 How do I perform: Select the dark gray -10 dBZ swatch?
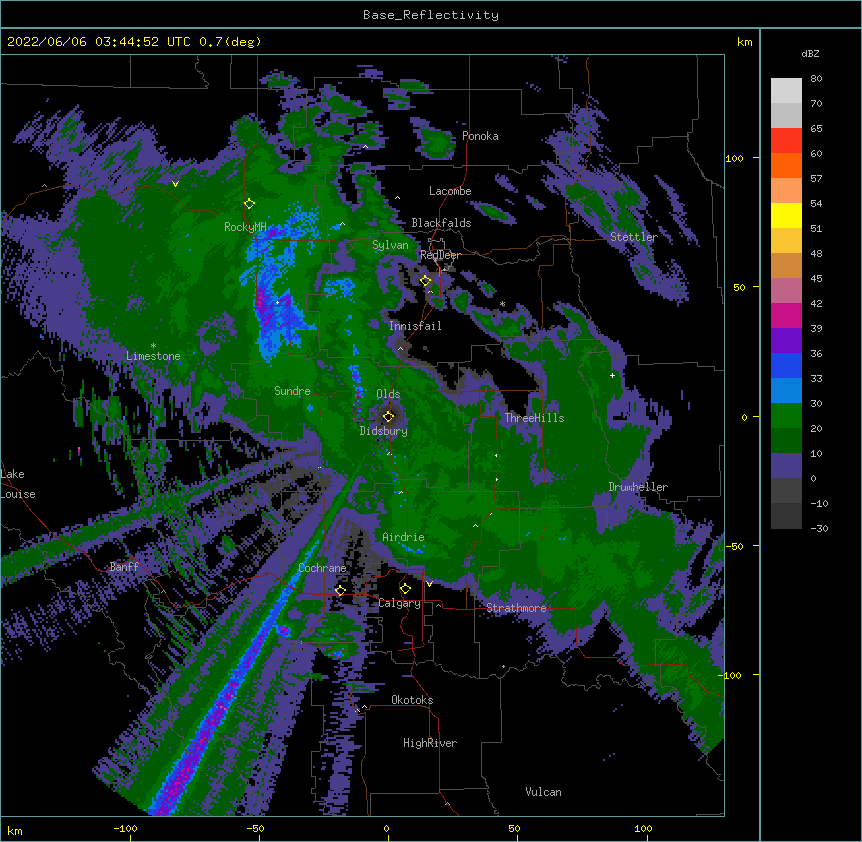click(786, 516)
